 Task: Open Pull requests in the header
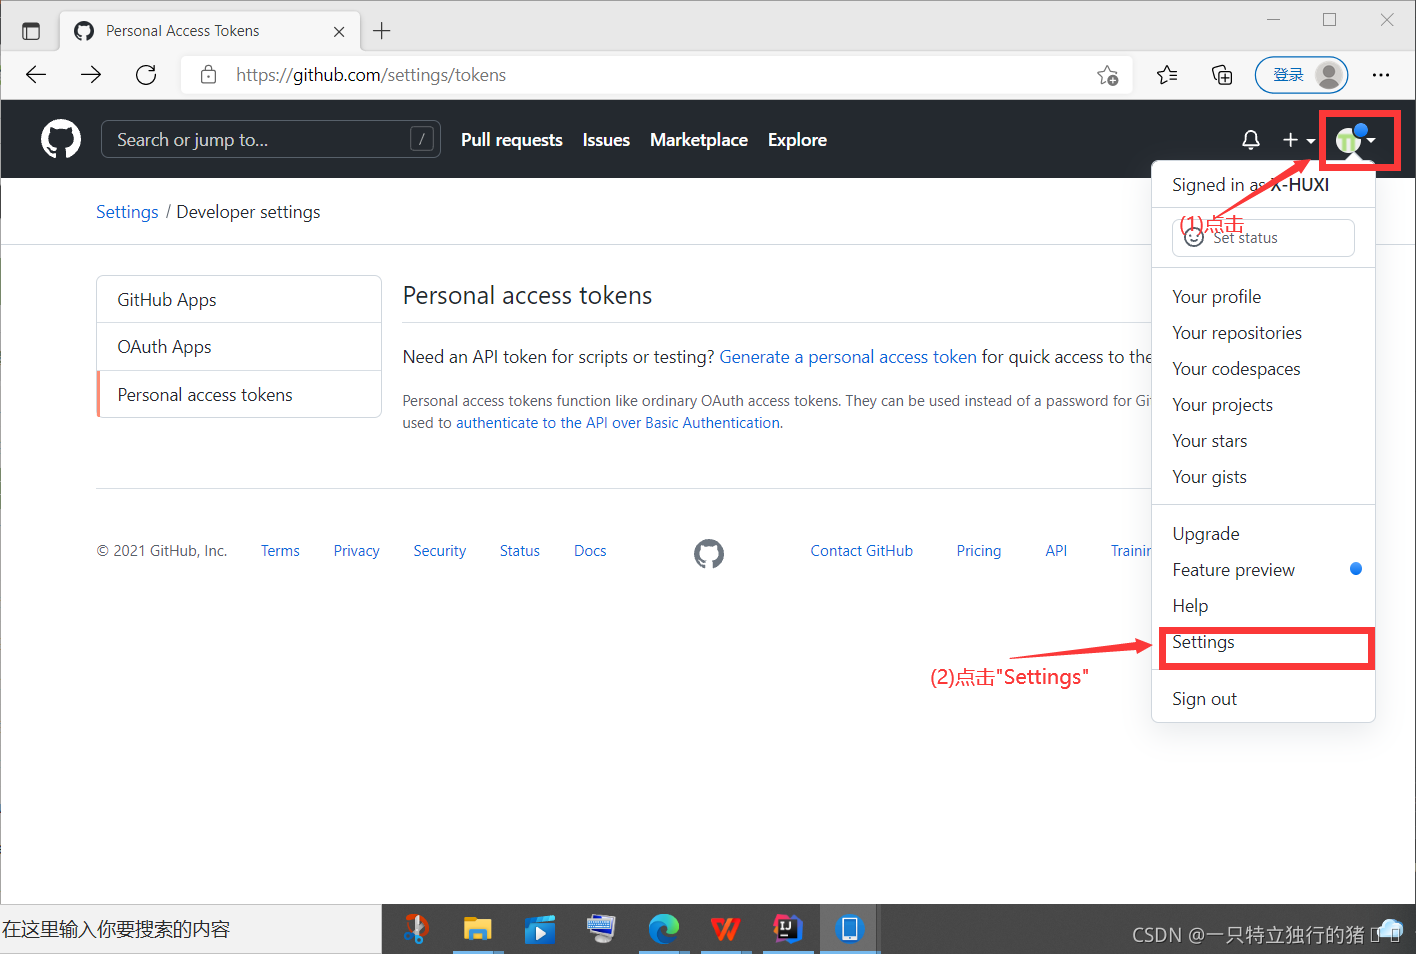(x=511, y=140)
